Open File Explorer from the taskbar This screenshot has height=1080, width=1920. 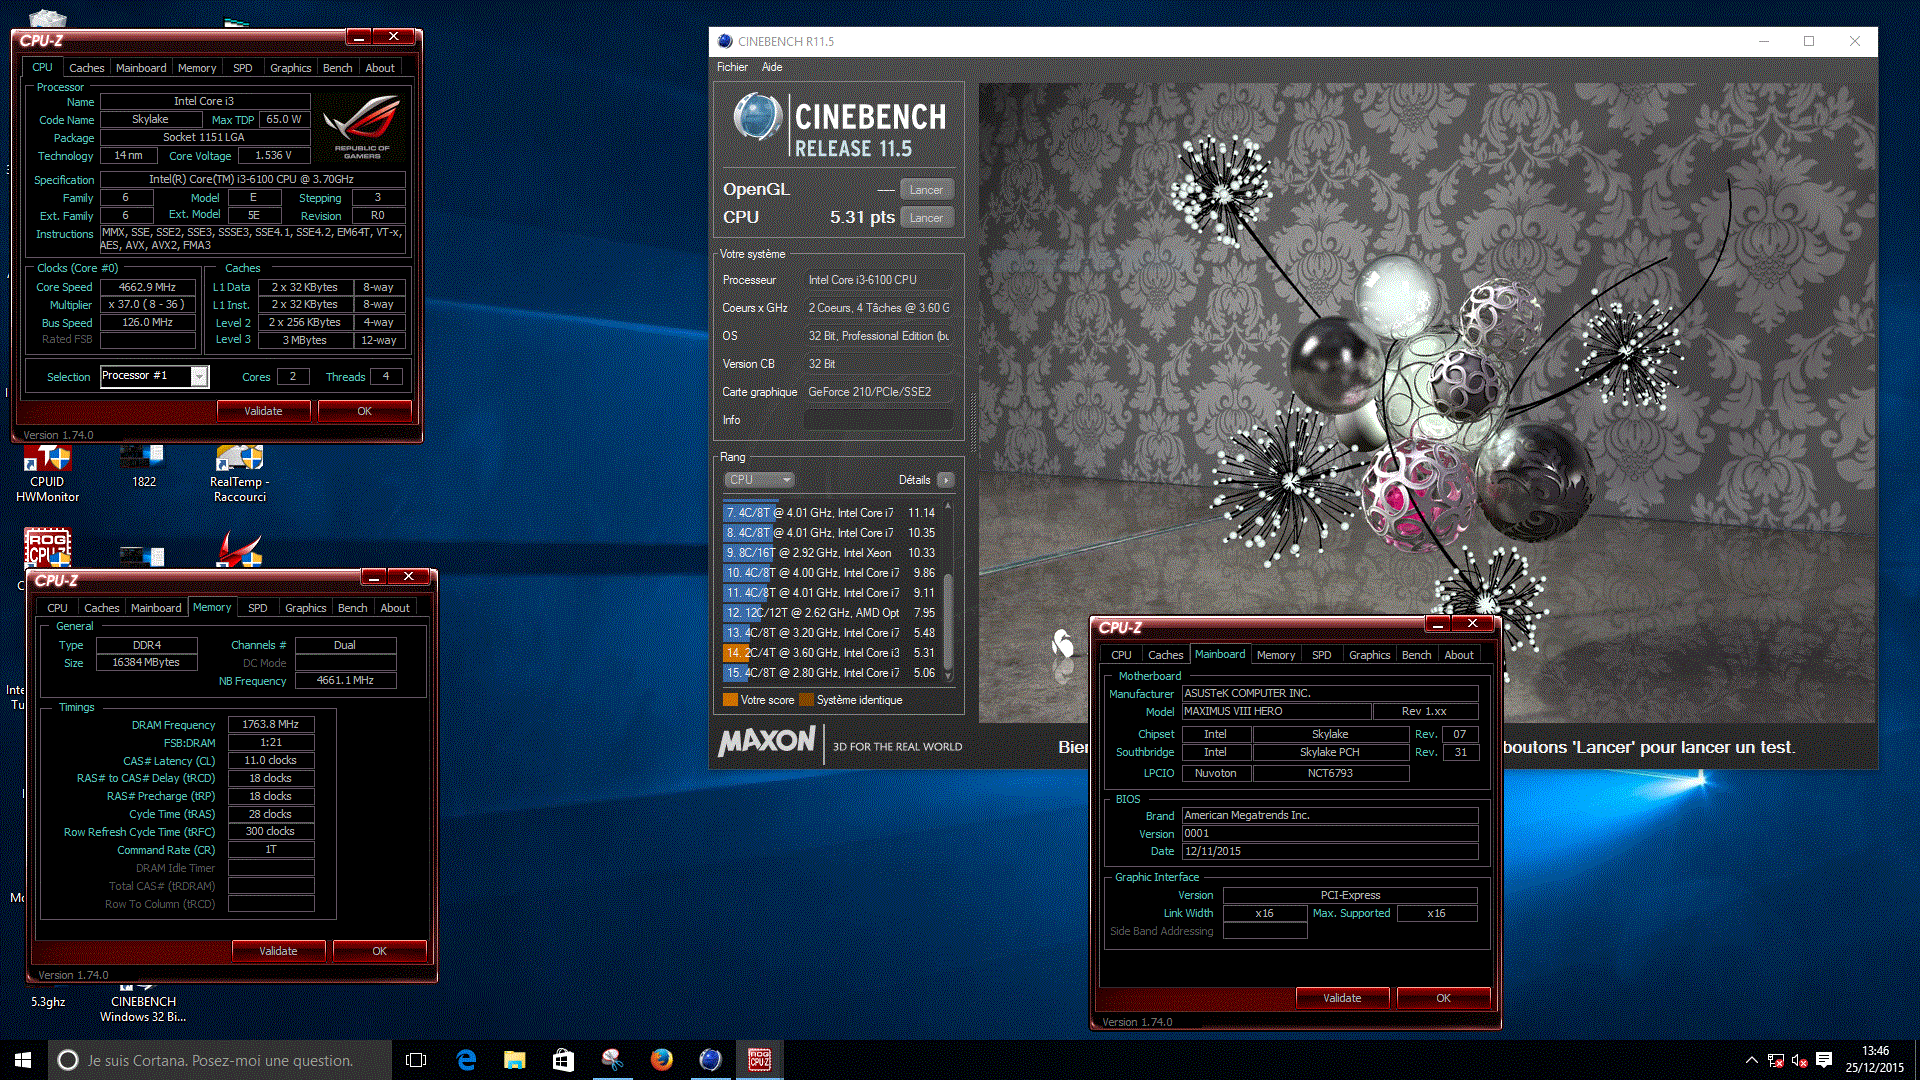click(x=514, y=1060)
